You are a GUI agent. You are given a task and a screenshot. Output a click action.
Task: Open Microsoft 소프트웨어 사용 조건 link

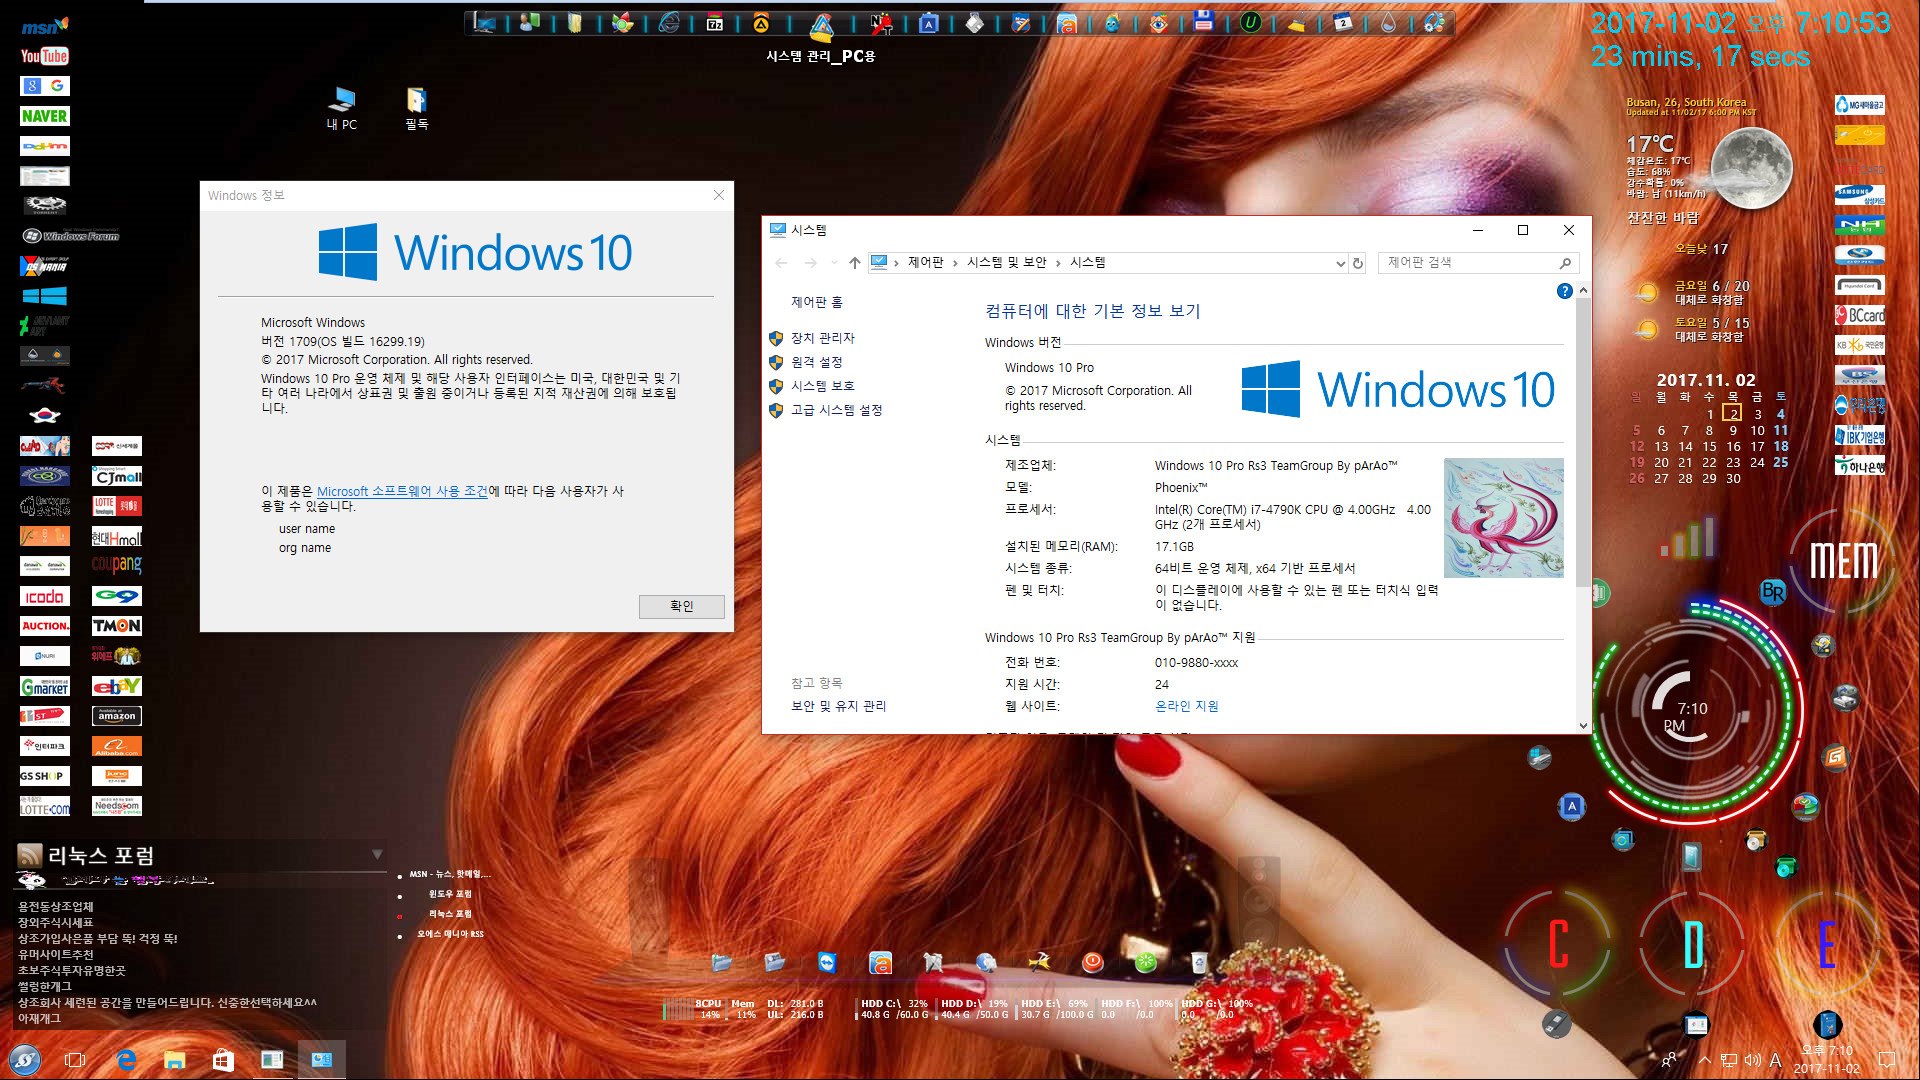[x=402, y=491]
